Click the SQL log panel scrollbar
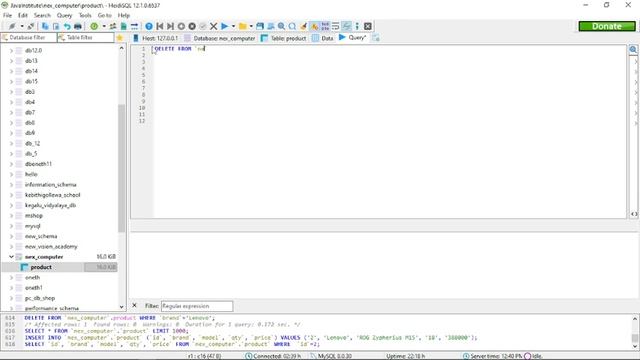 point(635,338)
